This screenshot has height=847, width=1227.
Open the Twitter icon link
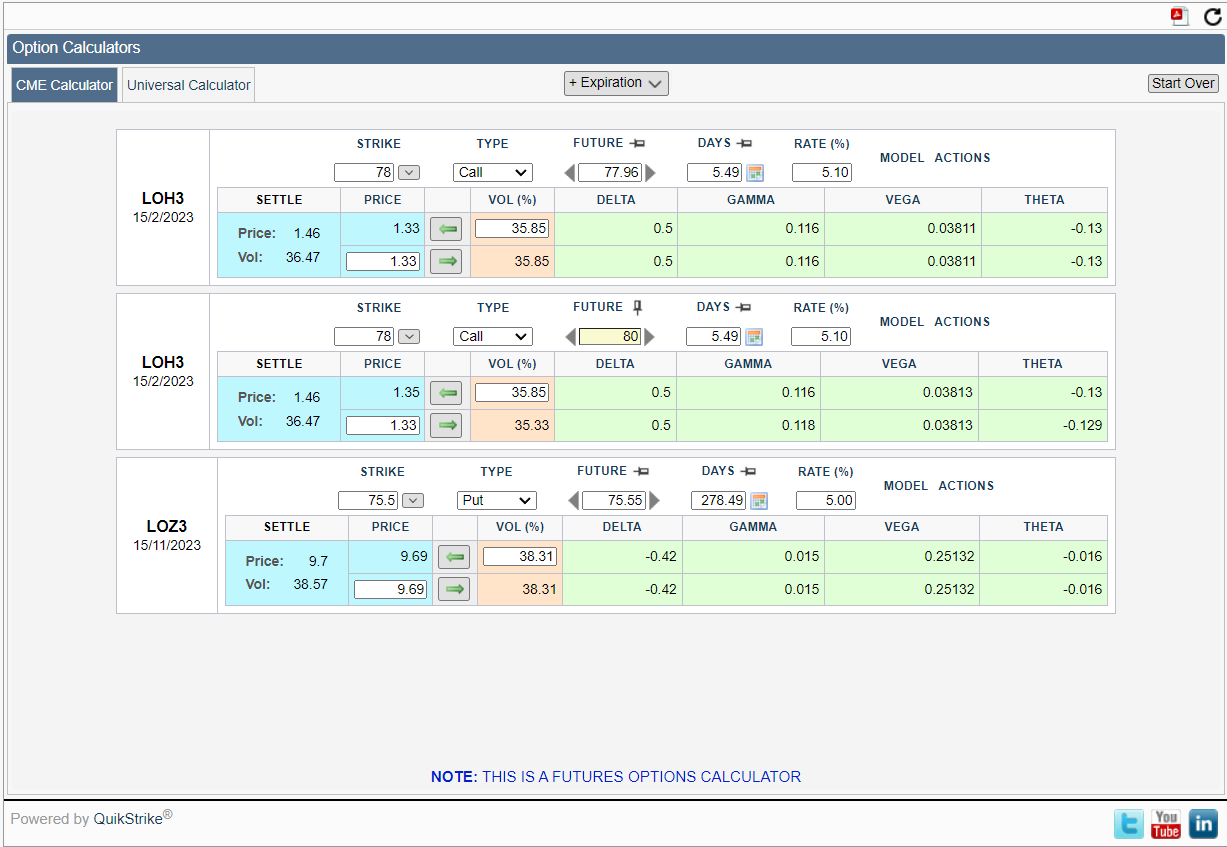1129,823
